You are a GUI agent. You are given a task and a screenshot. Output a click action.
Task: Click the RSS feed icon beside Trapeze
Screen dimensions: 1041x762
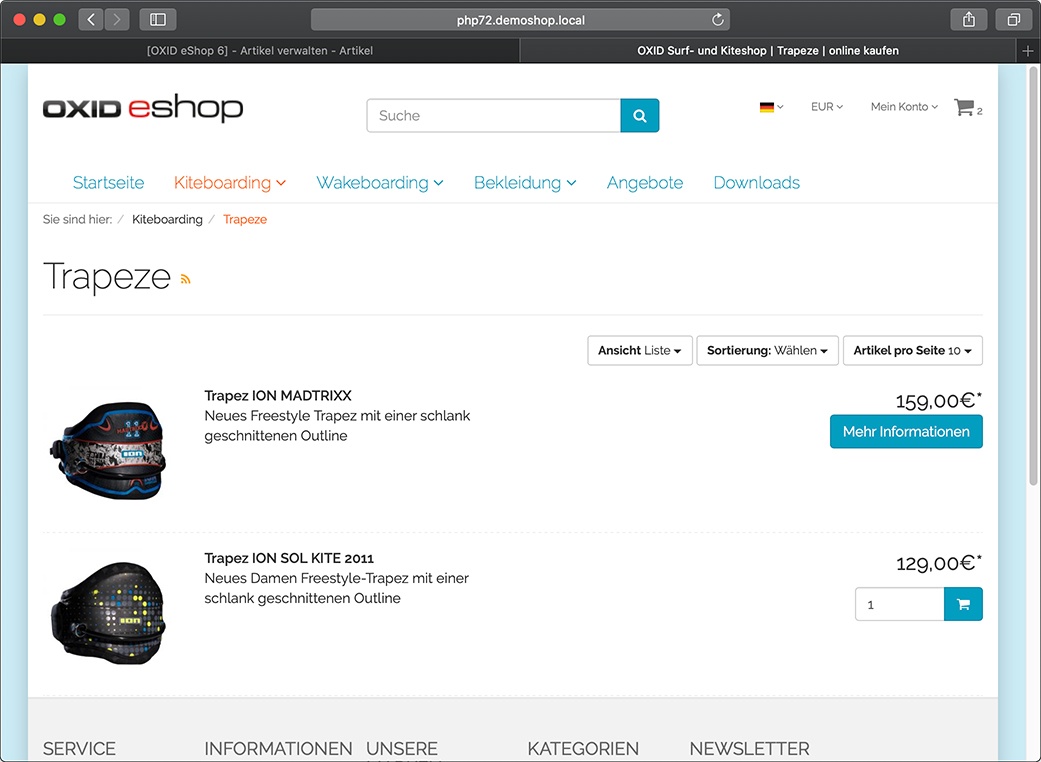[185, 279]
